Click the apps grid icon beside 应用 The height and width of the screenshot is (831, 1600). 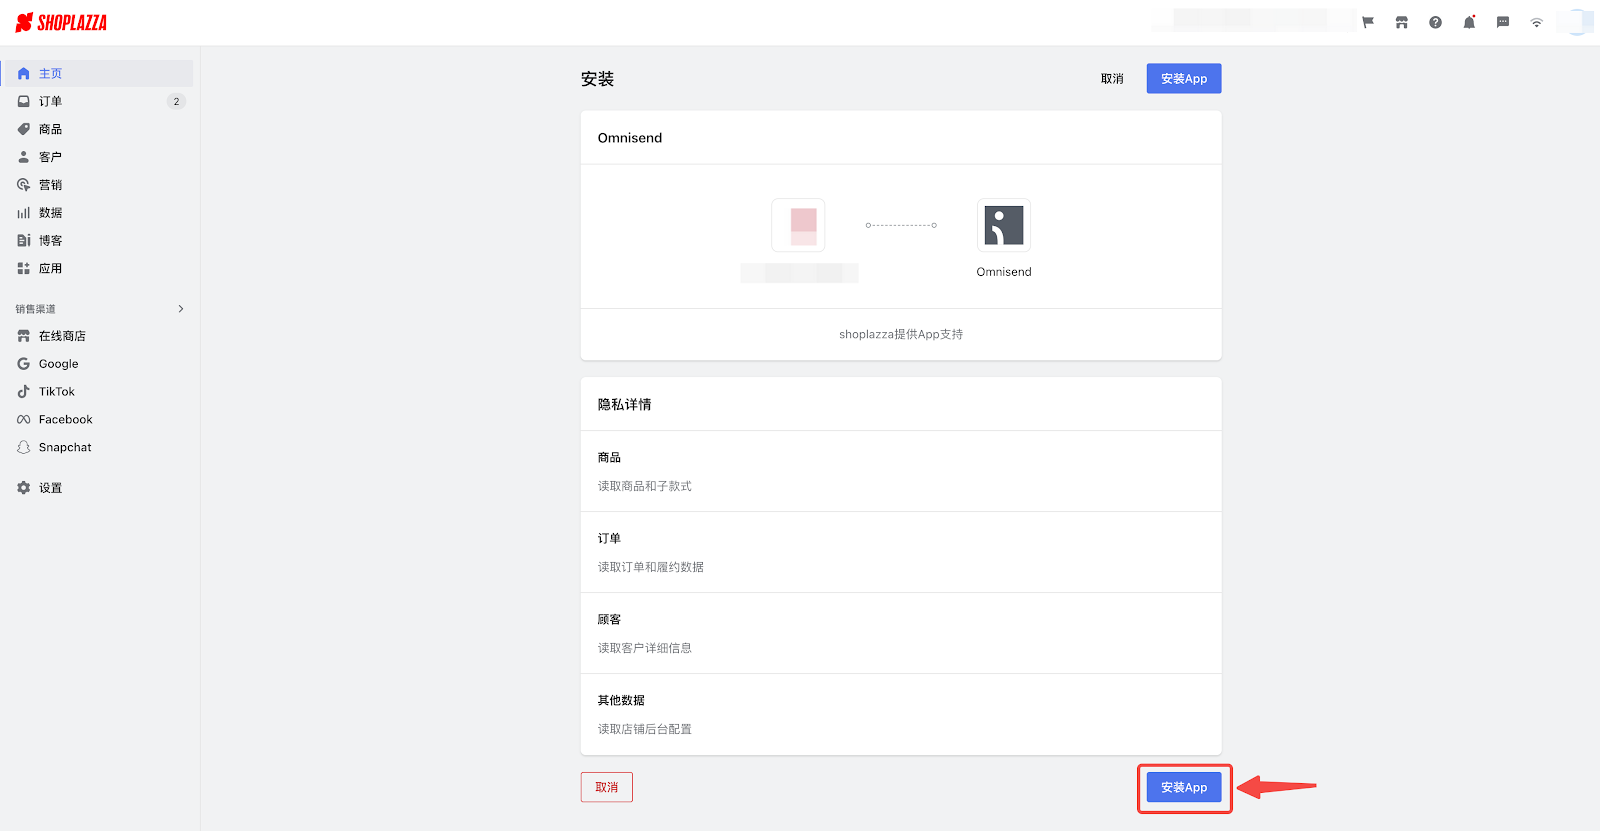[24, 268]
